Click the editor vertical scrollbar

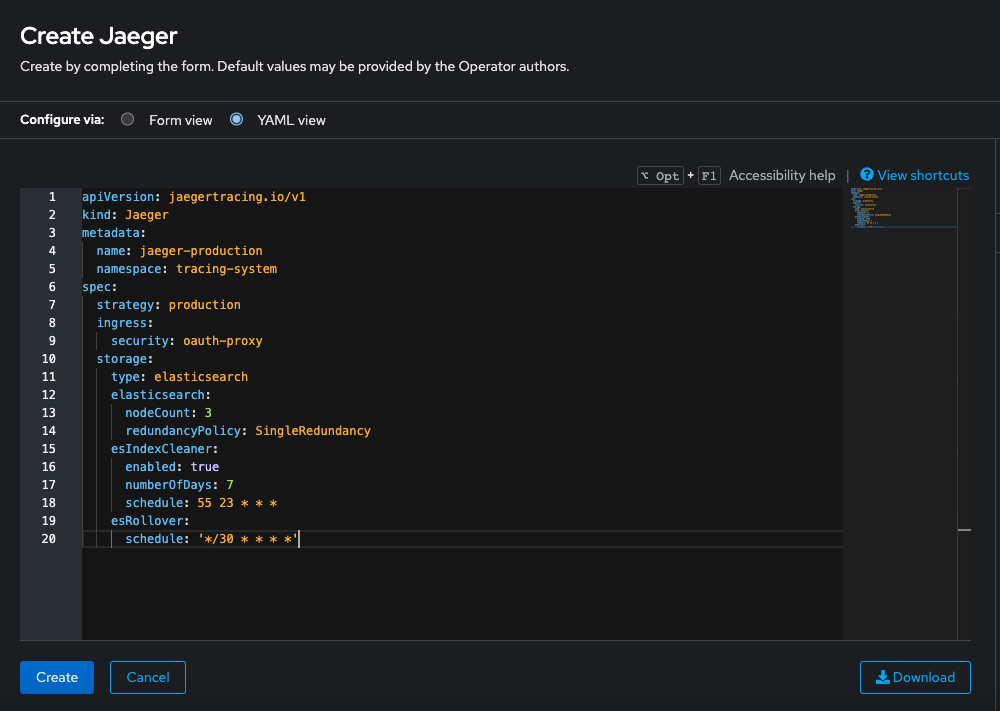tap(964, 413)
